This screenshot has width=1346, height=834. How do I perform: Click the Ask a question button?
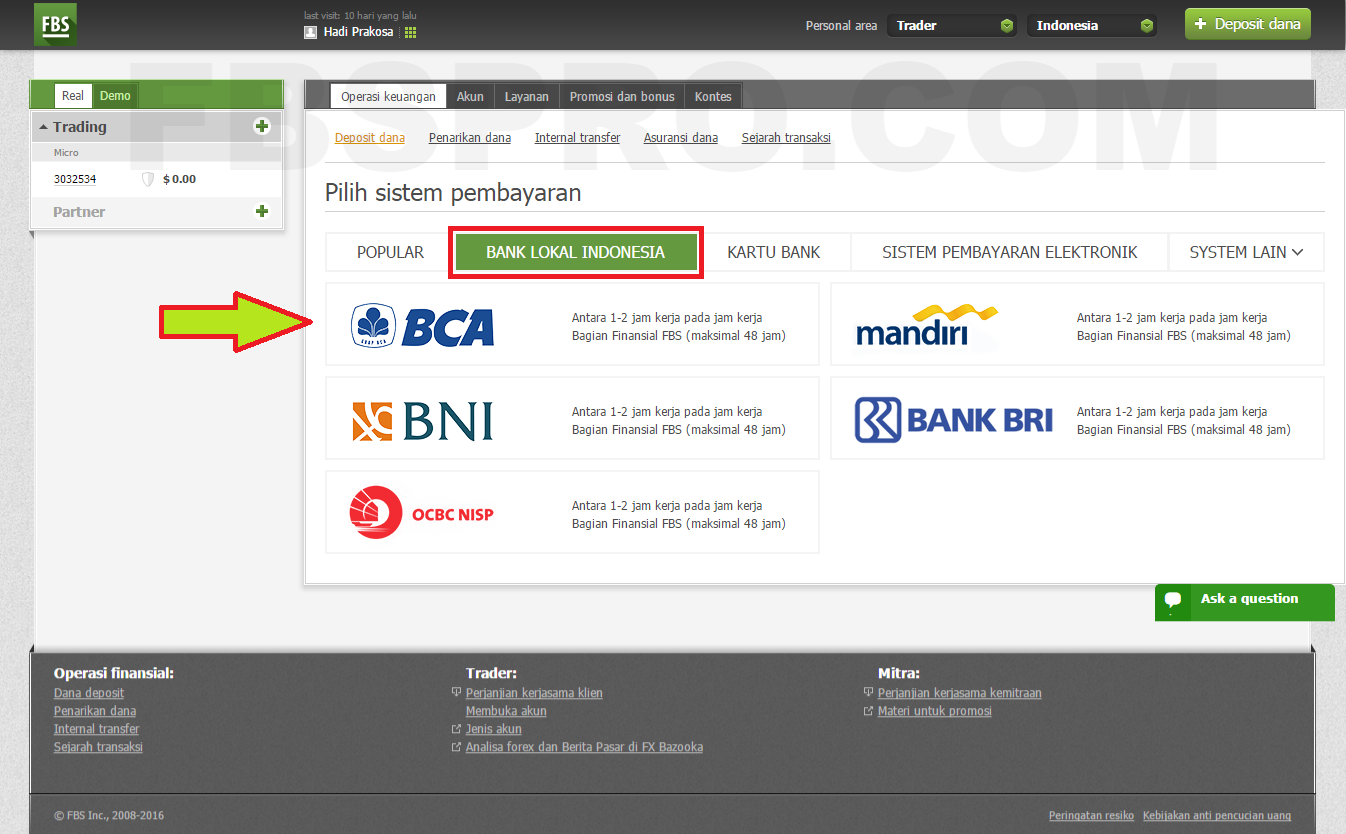1245,601
